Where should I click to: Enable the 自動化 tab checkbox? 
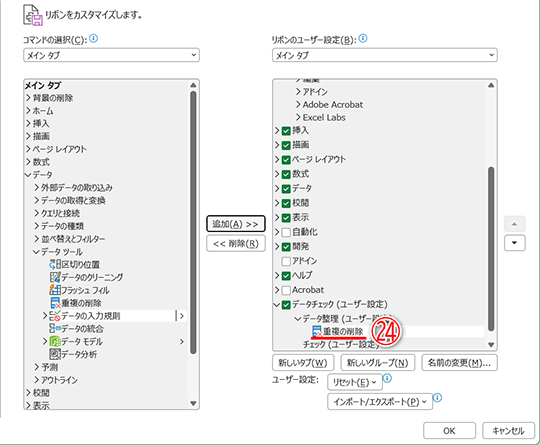pos(286,232)
